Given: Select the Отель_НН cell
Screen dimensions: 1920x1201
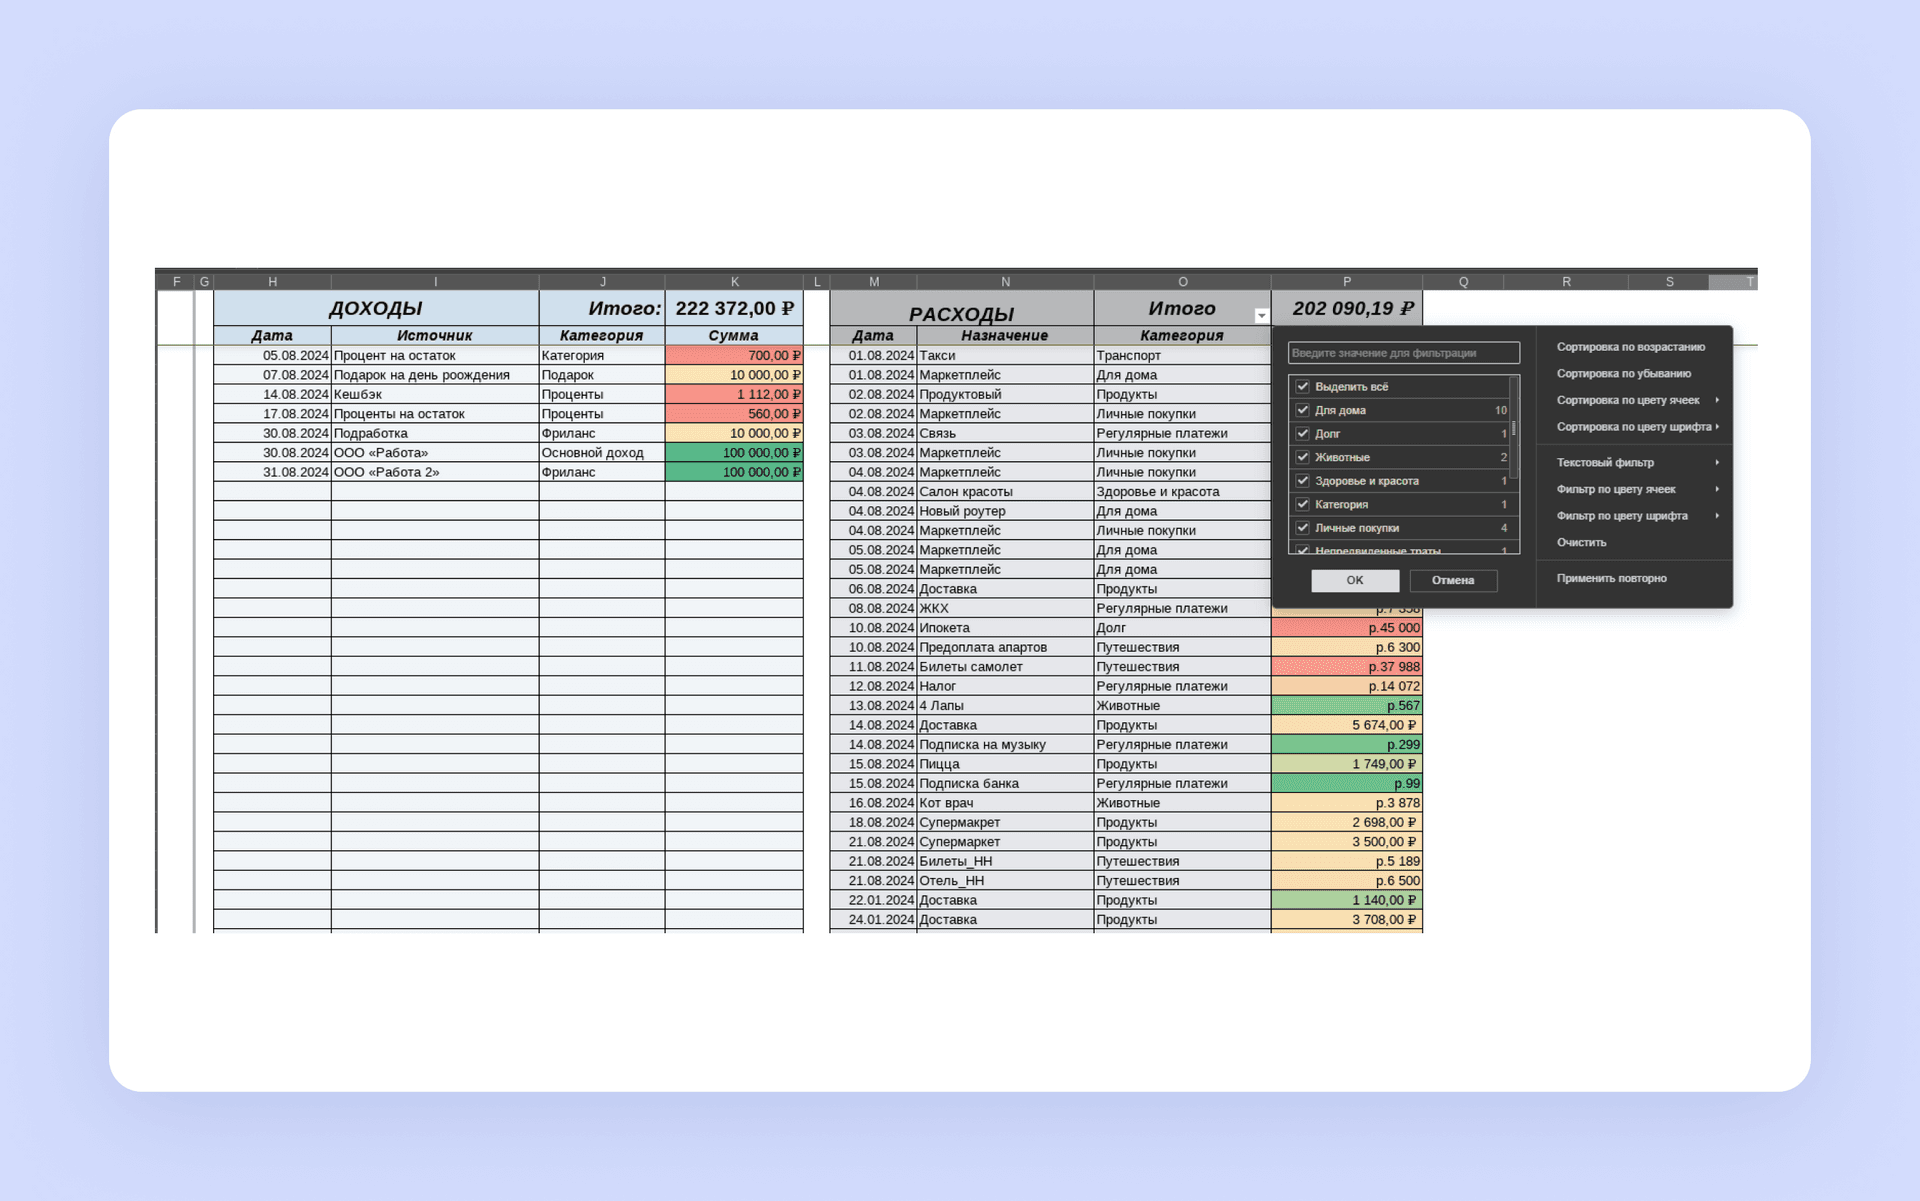Looking at the screenshot, I should coord(1005,881).
